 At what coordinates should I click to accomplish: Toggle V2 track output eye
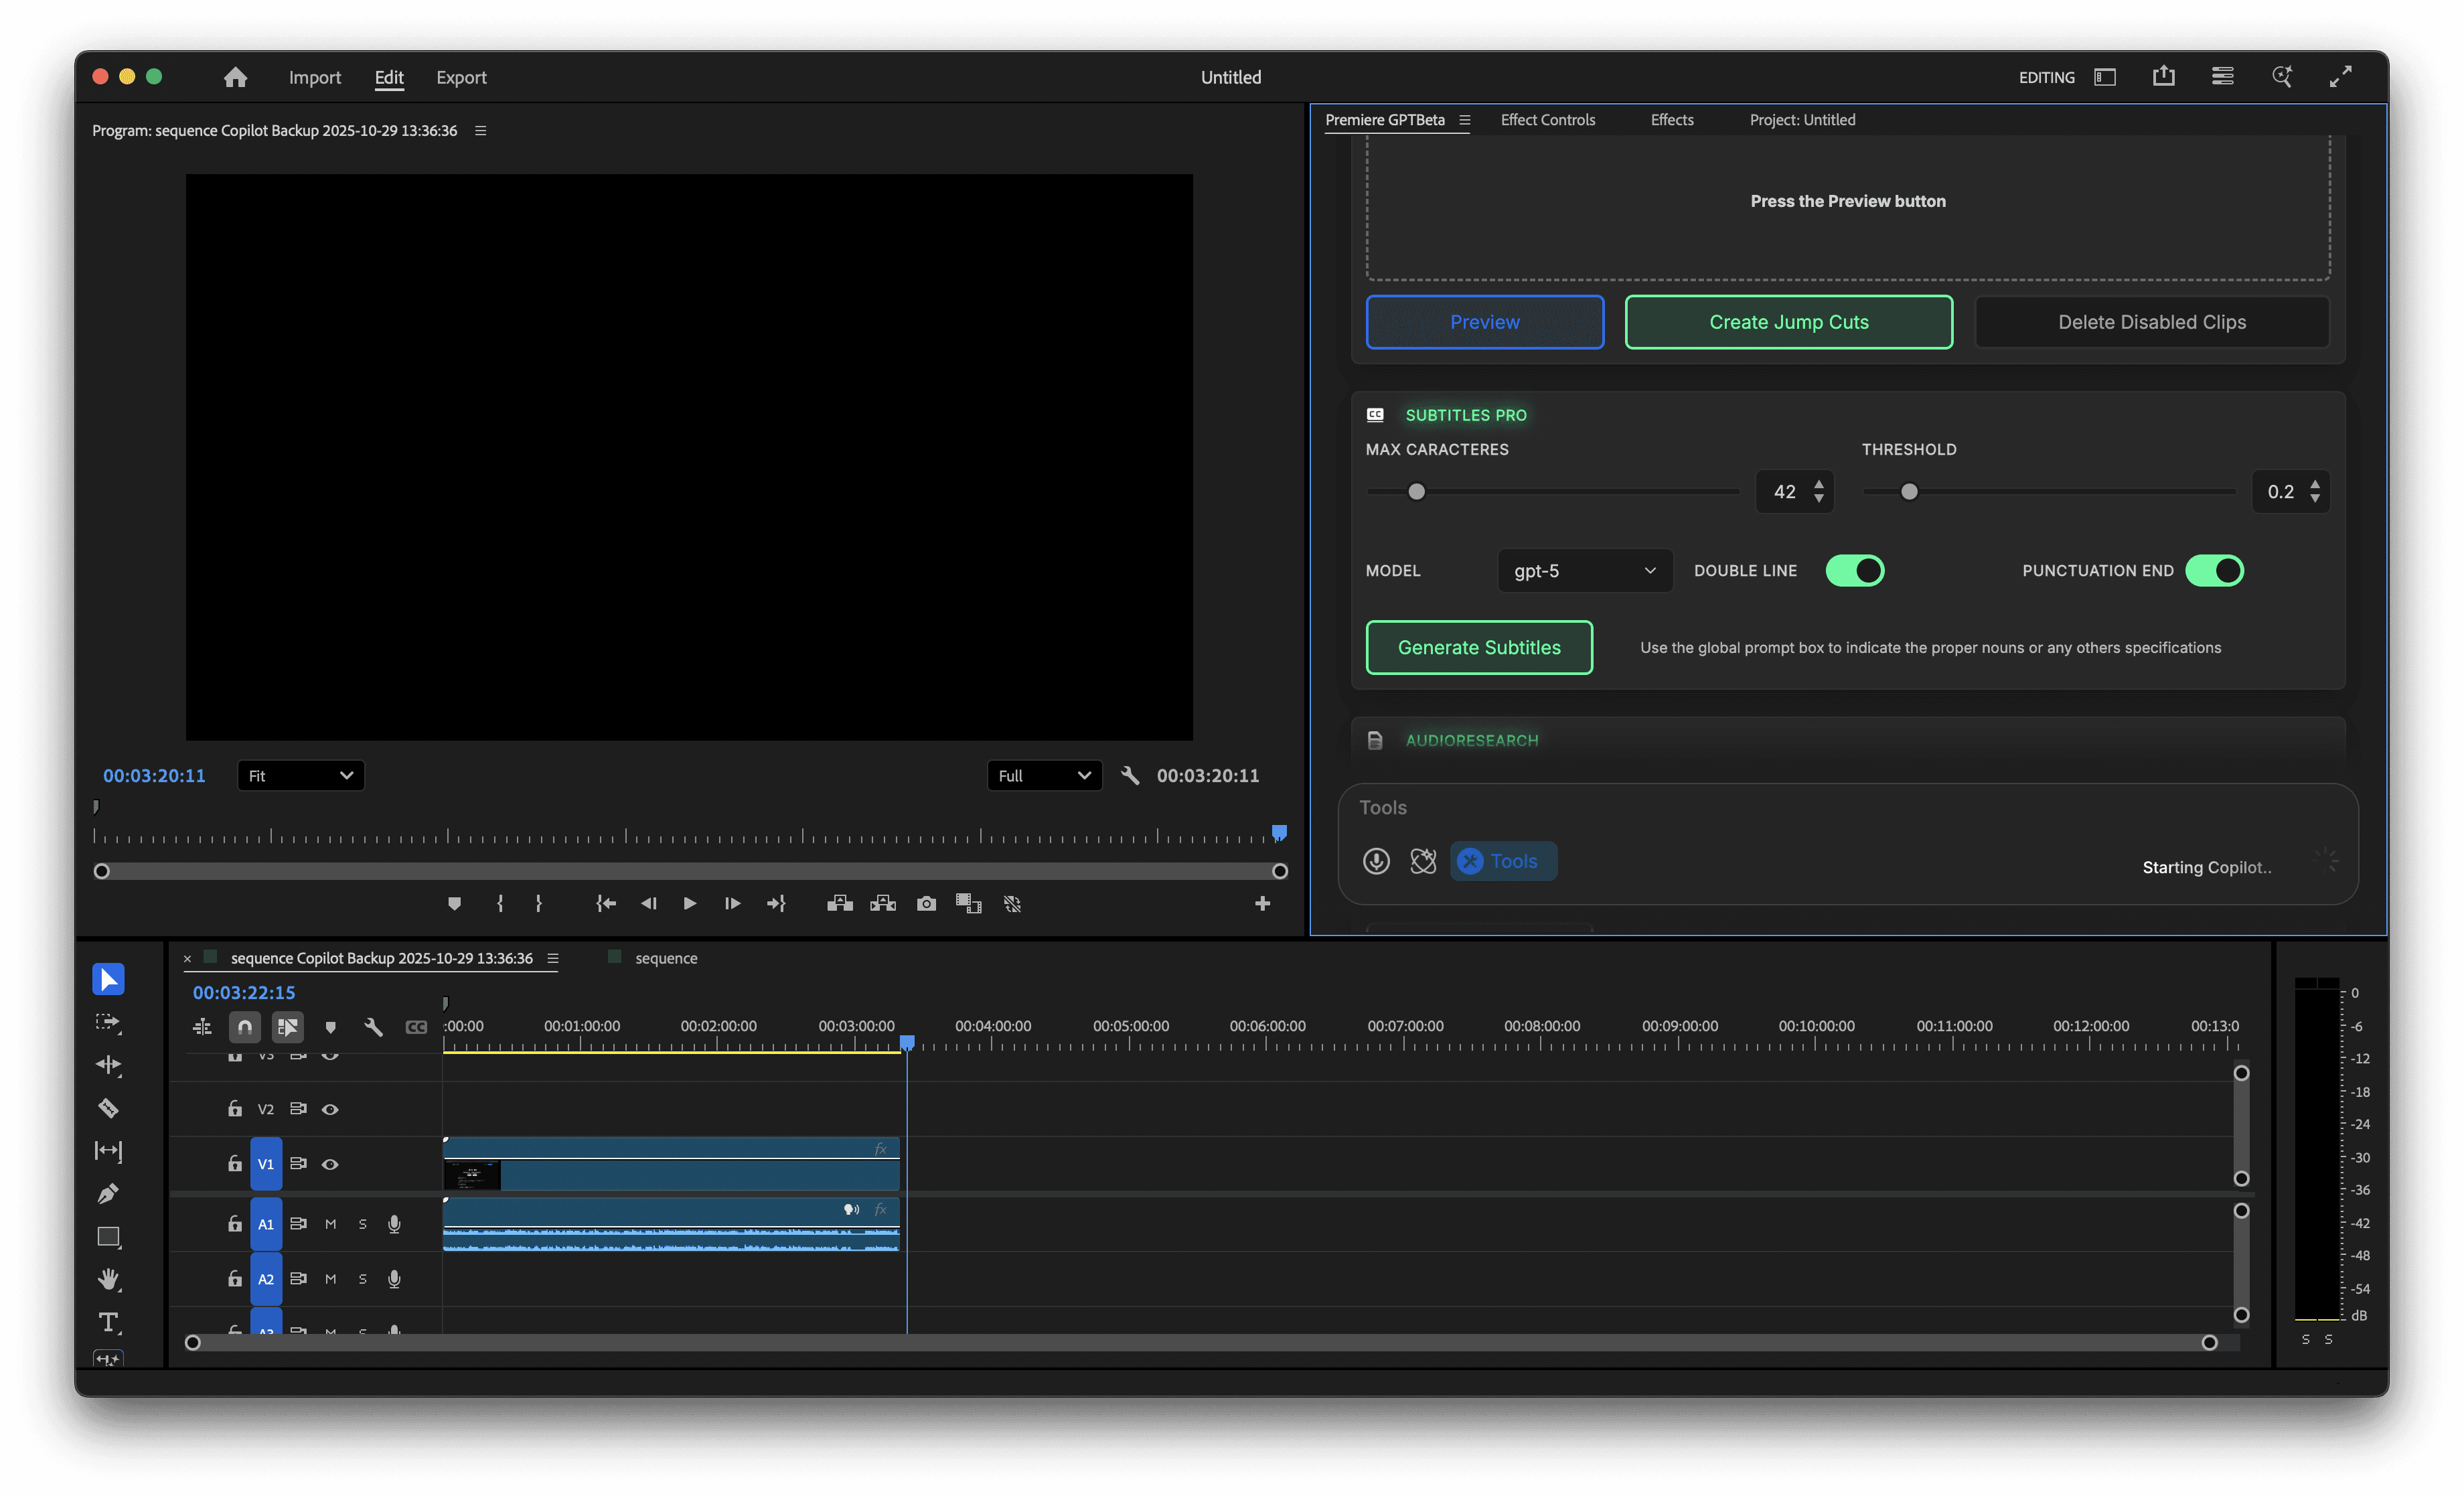[x=329, y=1109]
